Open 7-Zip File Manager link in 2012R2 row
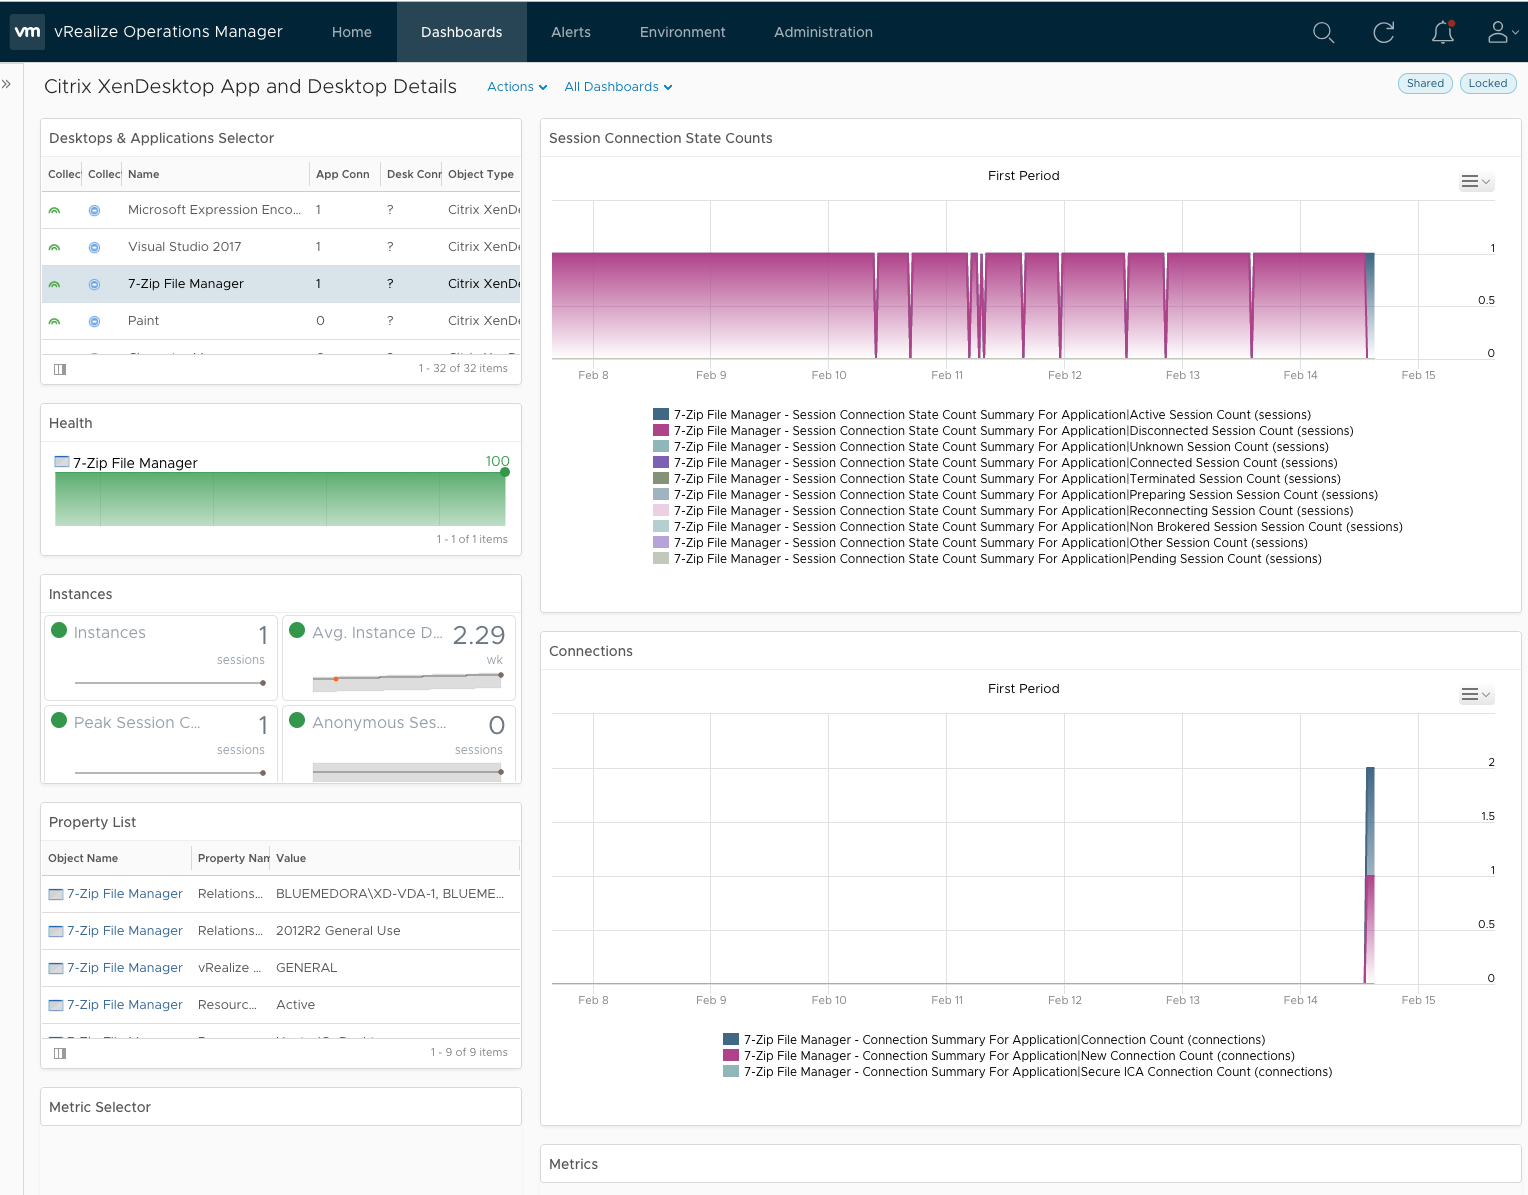Image resolution: width=1528 pixels, height=1195 pixels. click(x=125, y=931)
